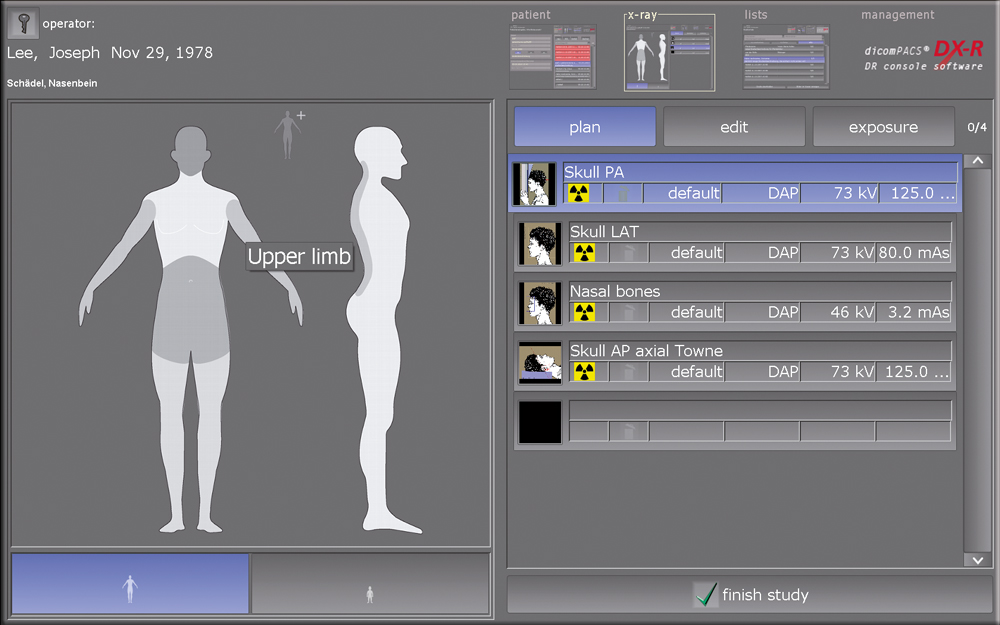The width and height of the screenshot is (1000, 625).
Task: Open the exposure tab
Action: (x=883, y=127)
